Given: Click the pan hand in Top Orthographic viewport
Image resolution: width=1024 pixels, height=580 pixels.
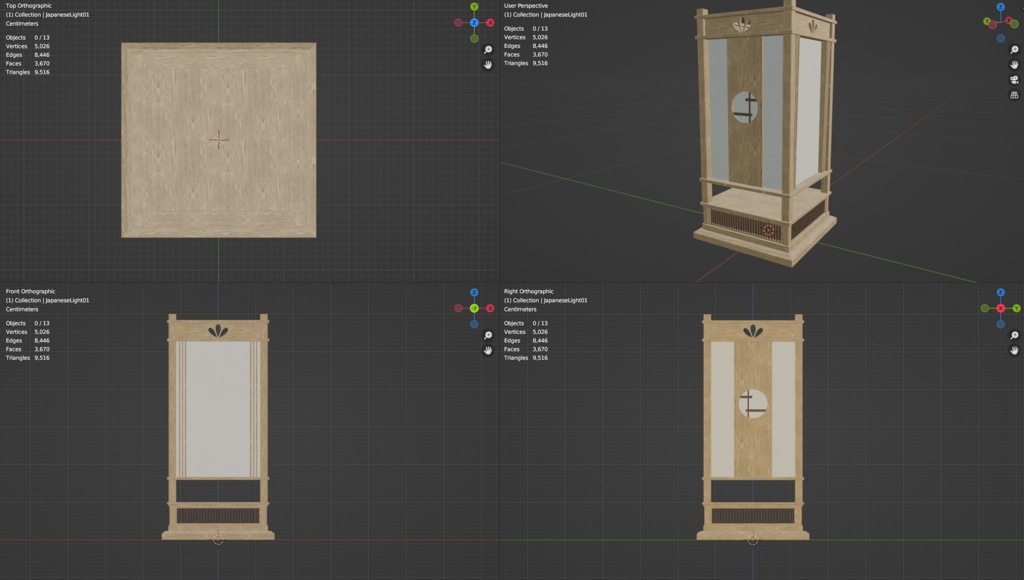Looking at the screenshot, I should (488, 65).
